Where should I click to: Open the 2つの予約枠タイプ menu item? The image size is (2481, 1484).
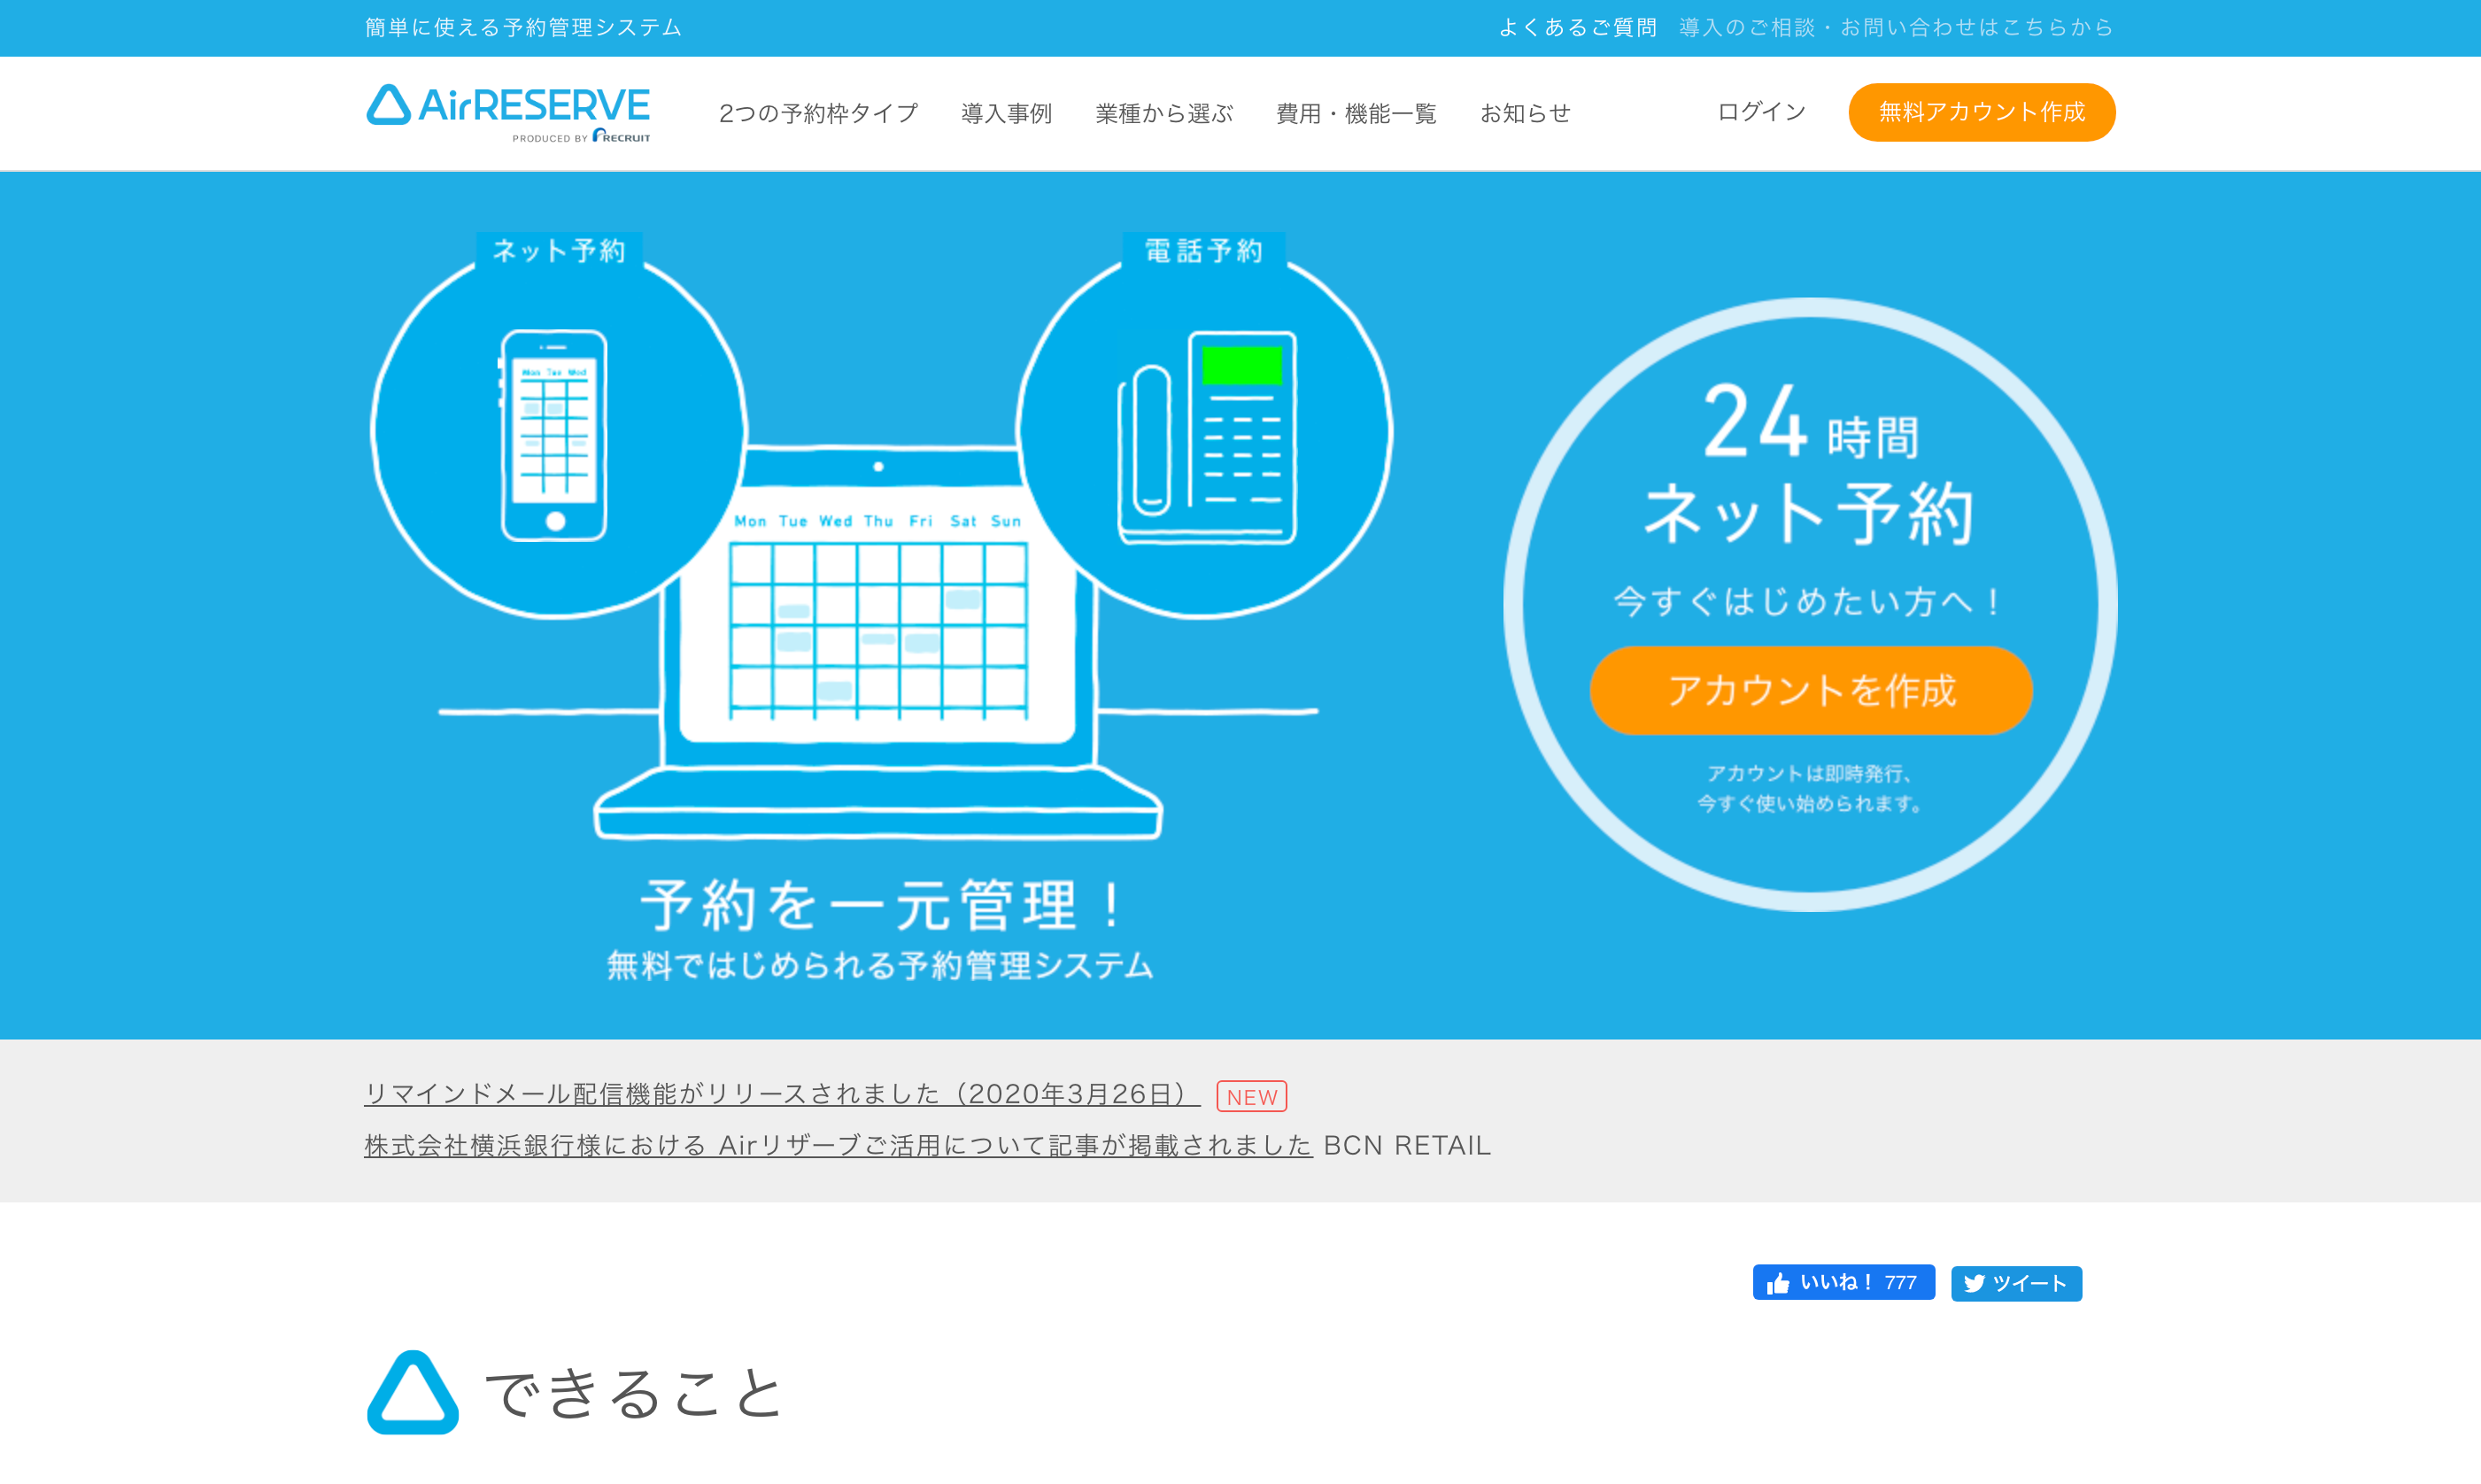818,113
